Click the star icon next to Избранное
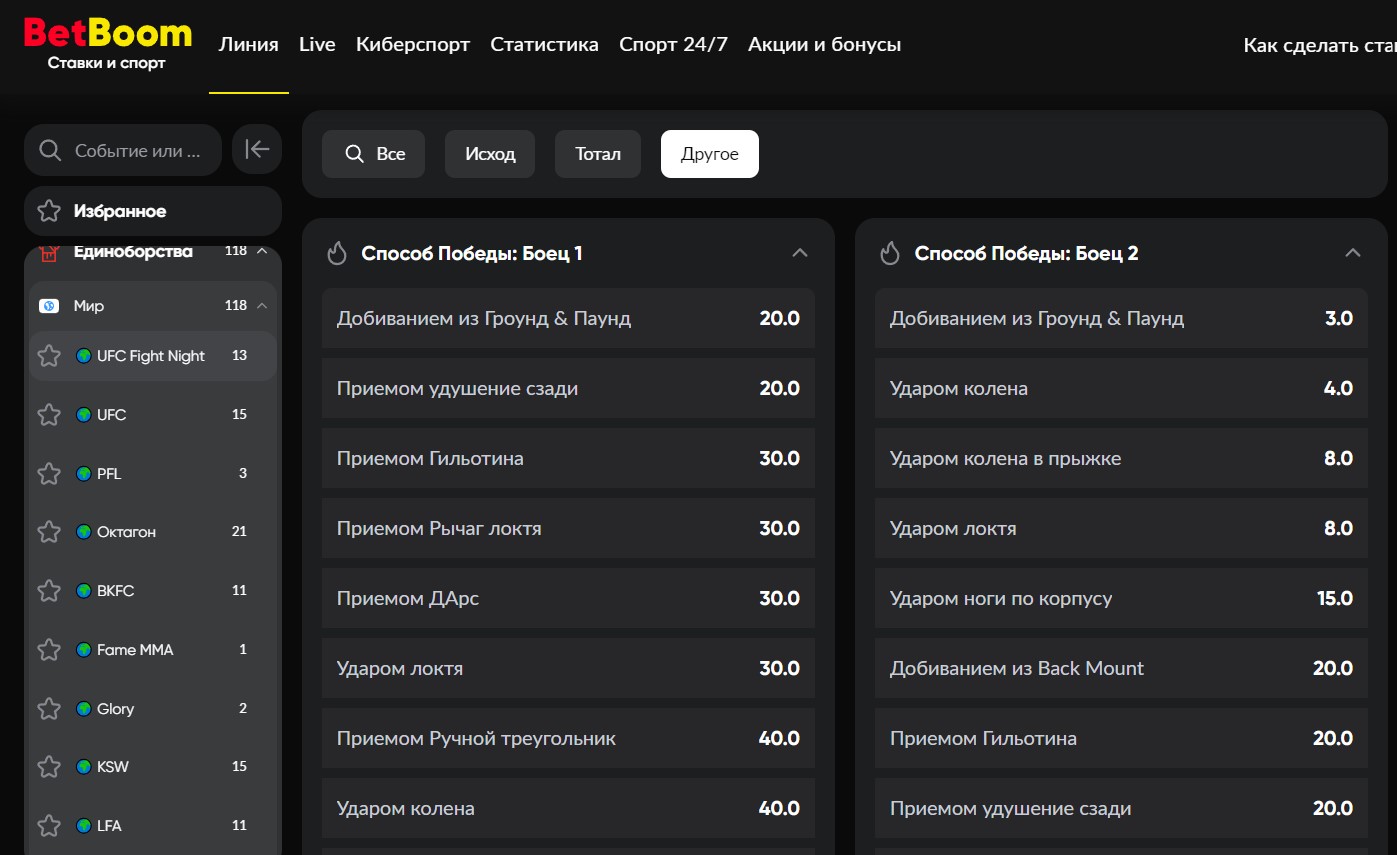The image size is (1397, 855). click(48, 211)
